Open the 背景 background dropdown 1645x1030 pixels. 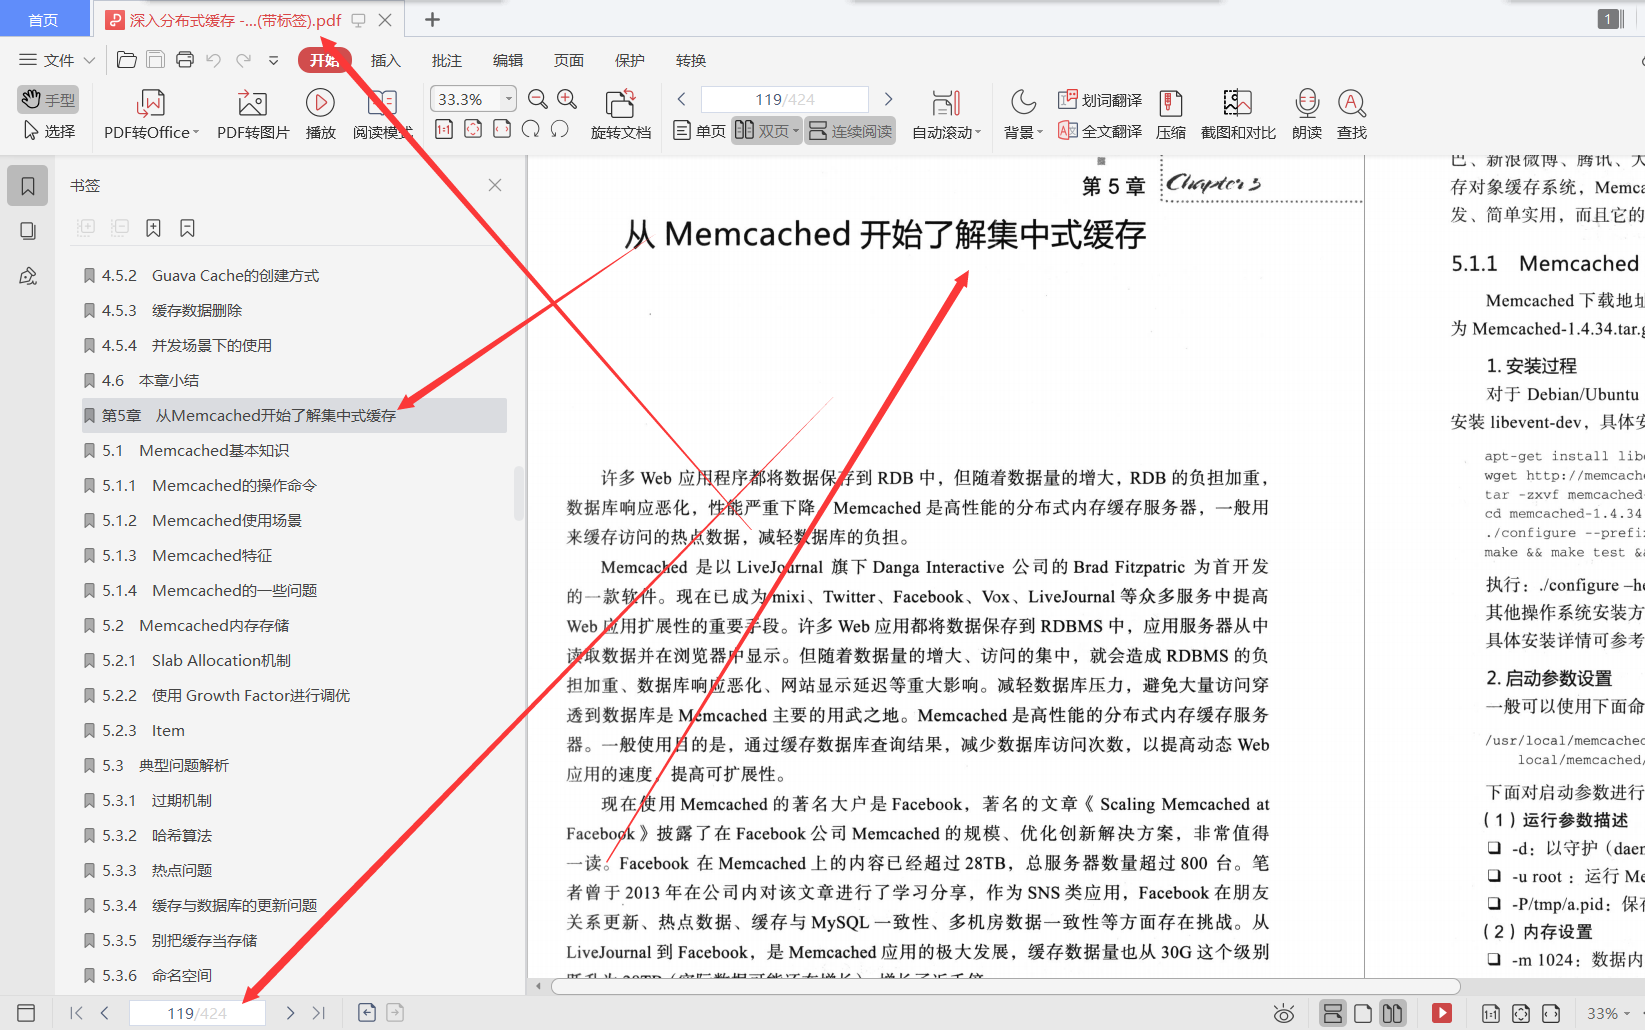(1021, 113)
